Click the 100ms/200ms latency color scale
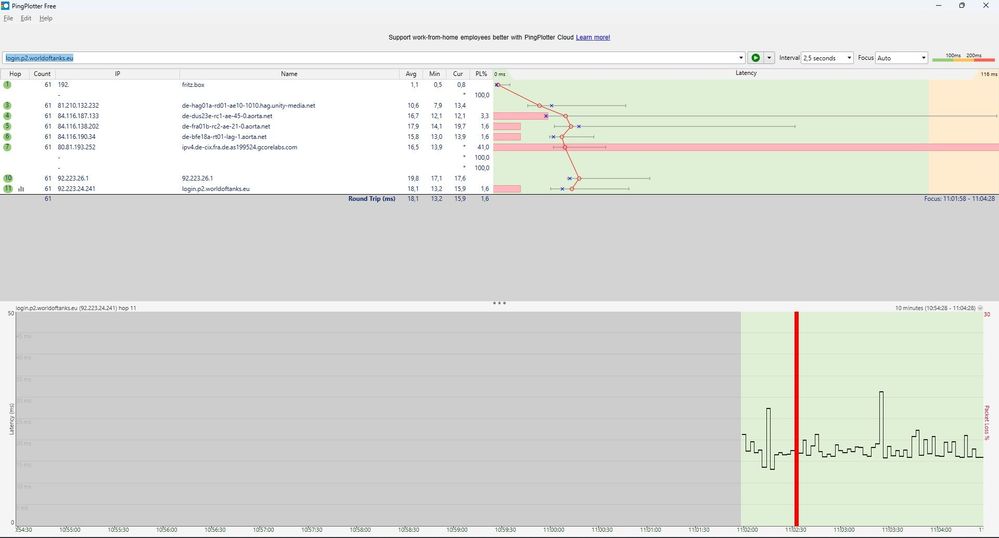This screenshot has height=538, width=999. [x=963, y=57]
